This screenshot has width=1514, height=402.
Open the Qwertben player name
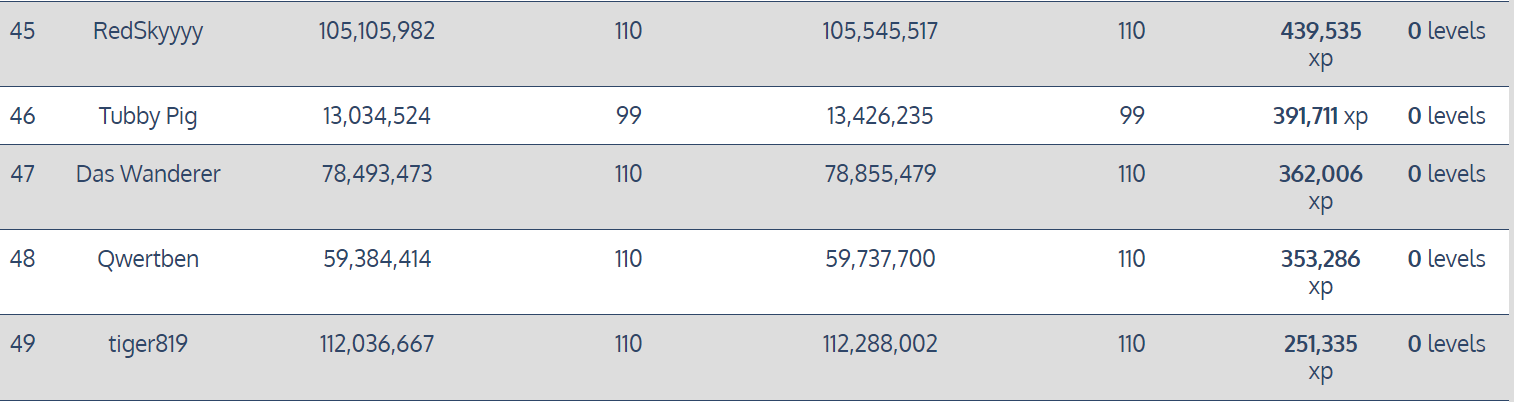[x=148, y=259]
